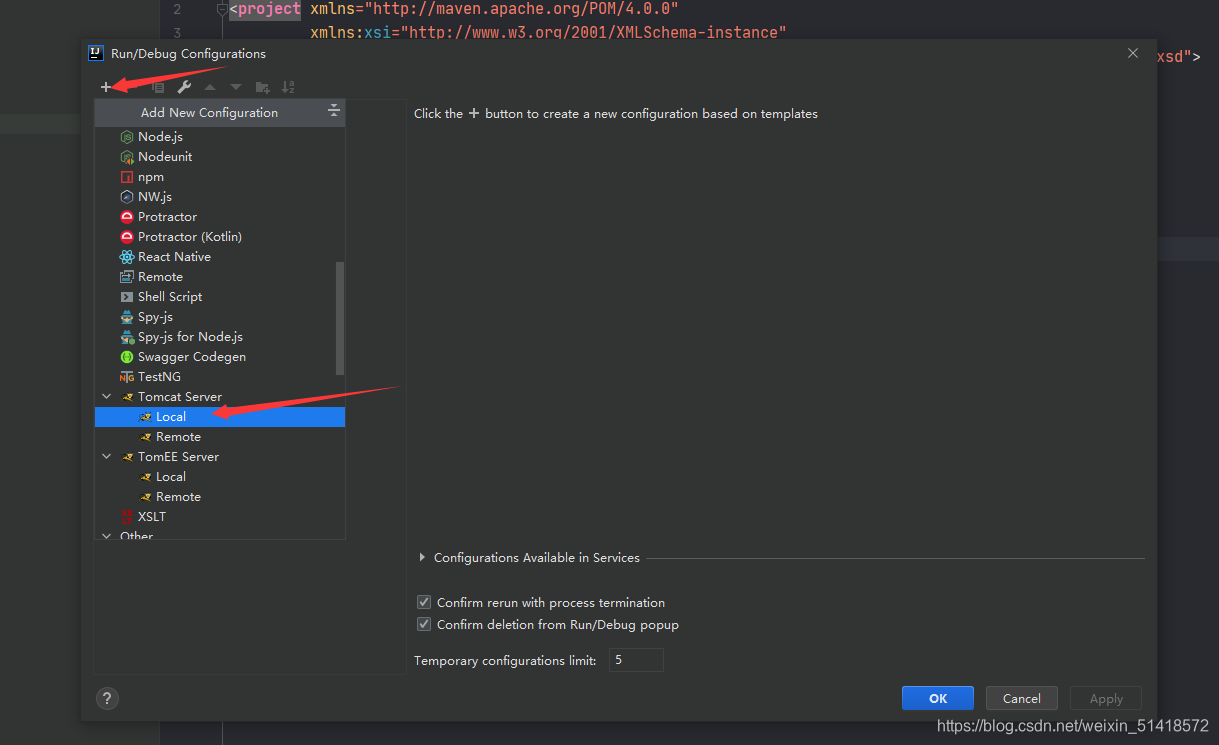This screenshot has height=745, width=1219.
Task: Click the Nodeunit configuration icon
Action: [127, 157]
